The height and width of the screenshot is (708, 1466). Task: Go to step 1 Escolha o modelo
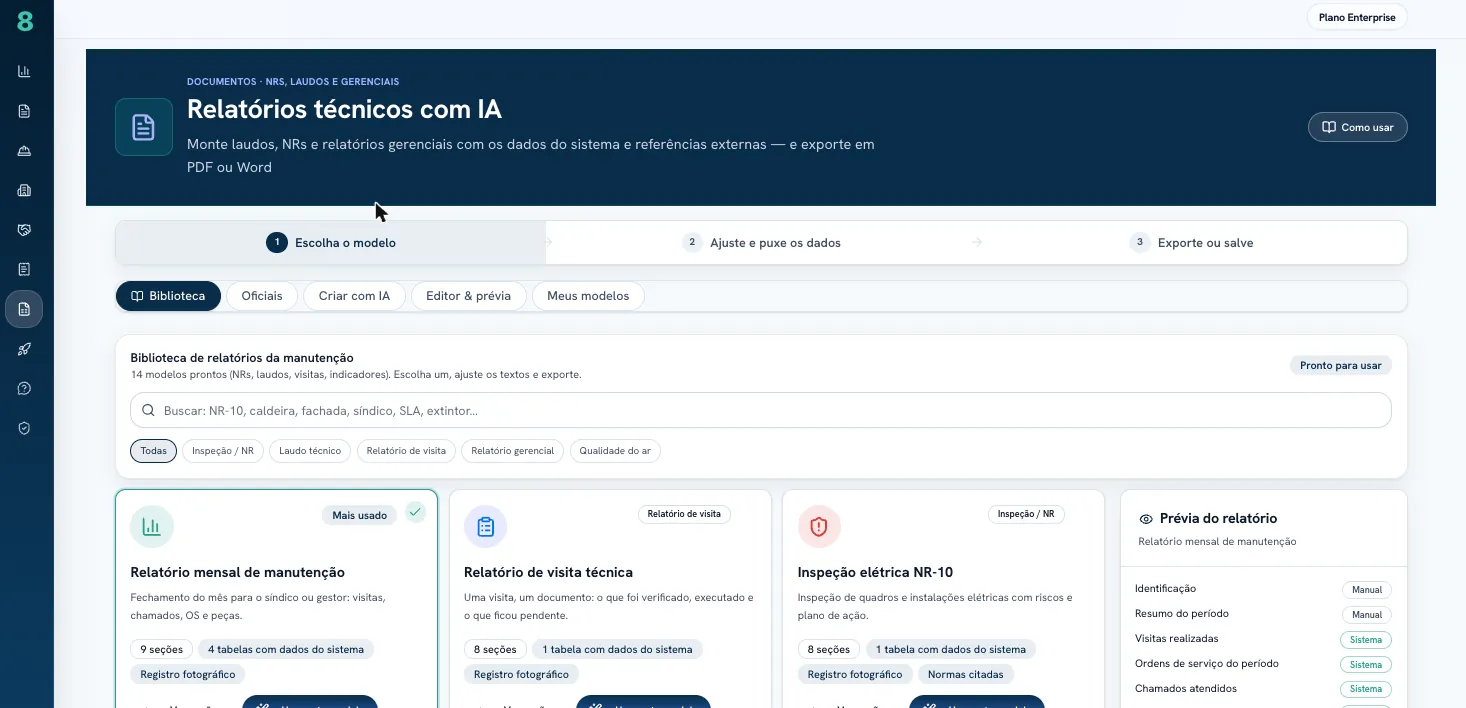(x=331, y=242)
